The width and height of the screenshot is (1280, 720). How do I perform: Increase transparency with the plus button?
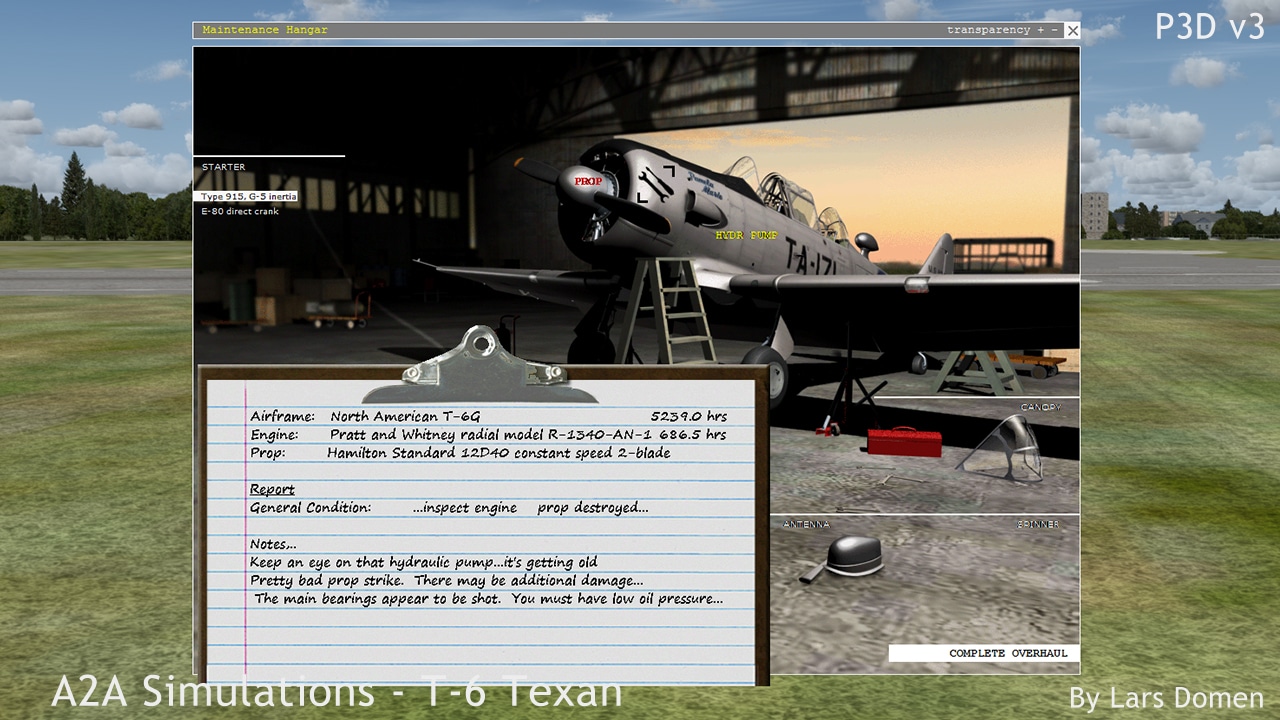pyautogui.click(x=1040, y=30)
